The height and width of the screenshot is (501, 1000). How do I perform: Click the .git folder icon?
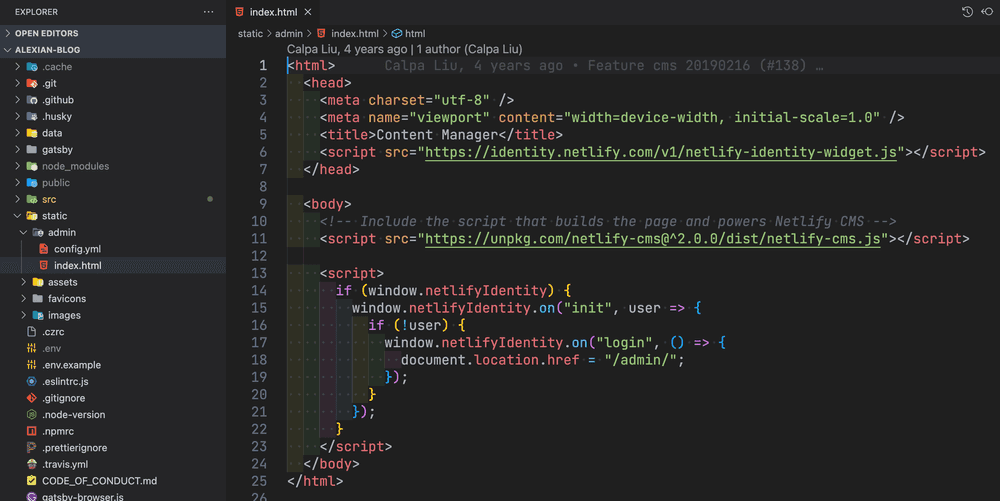click(32, 83)
